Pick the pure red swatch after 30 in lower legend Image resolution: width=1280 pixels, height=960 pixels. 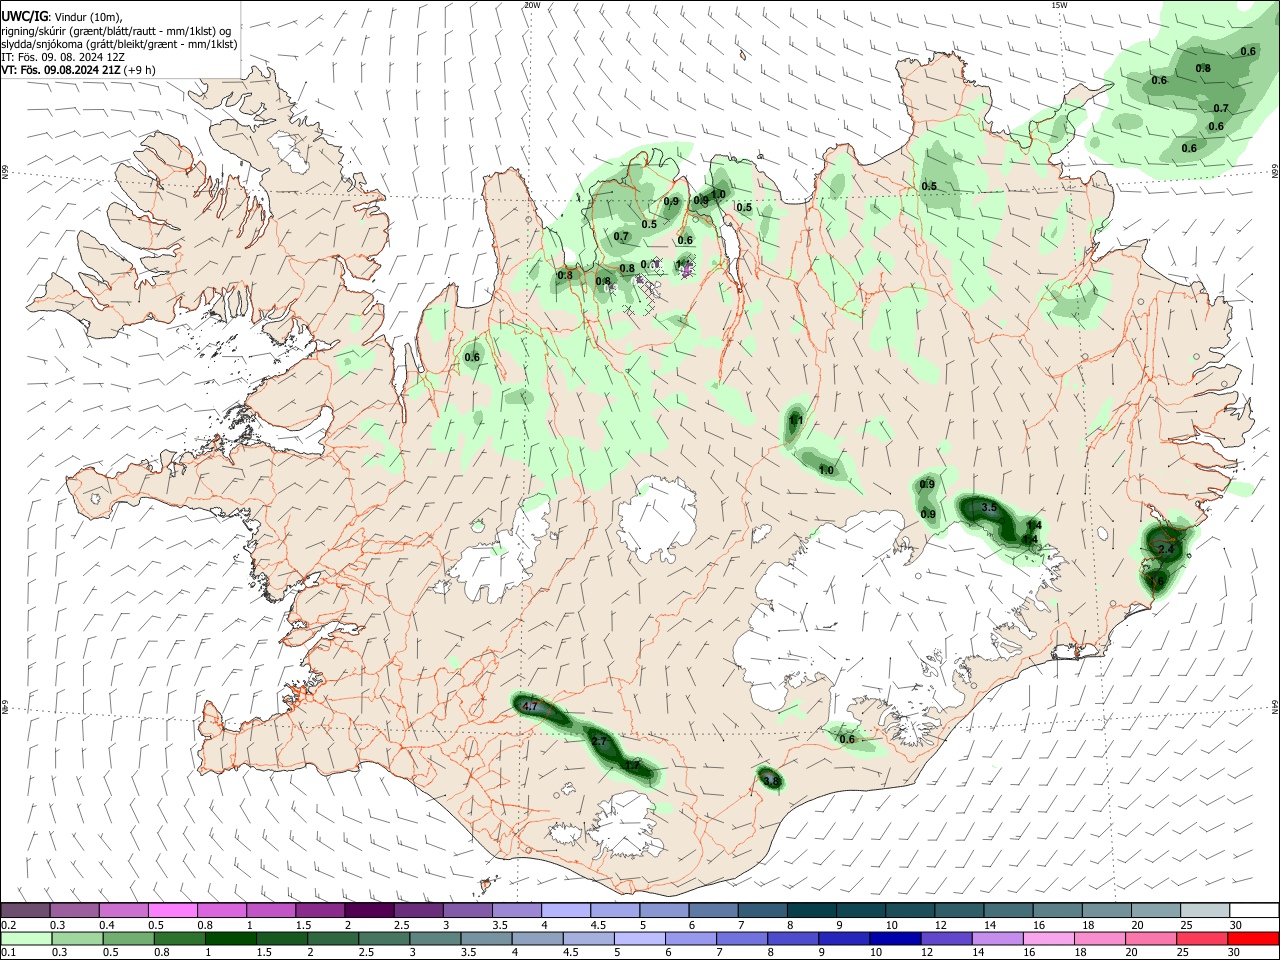point(1254,938)
